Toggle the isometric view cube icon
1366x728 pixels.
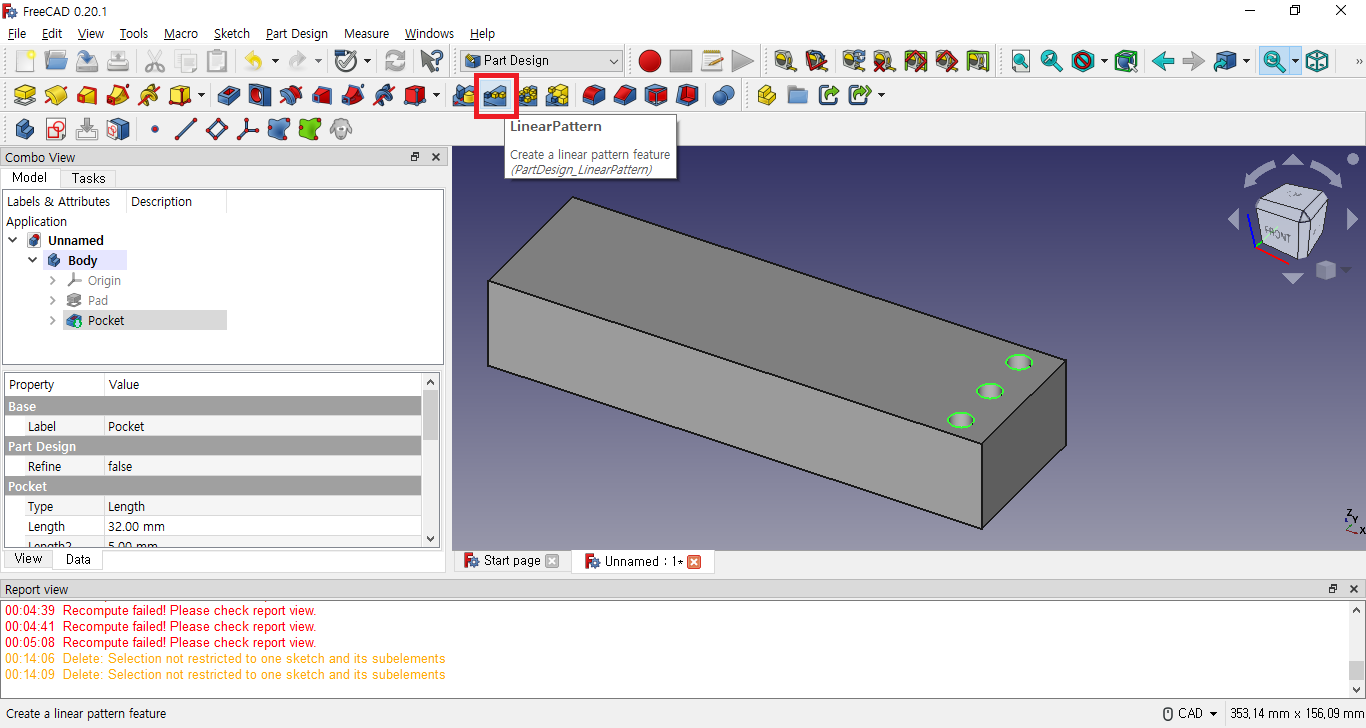pyautogui.click(x=1317, y=61)
